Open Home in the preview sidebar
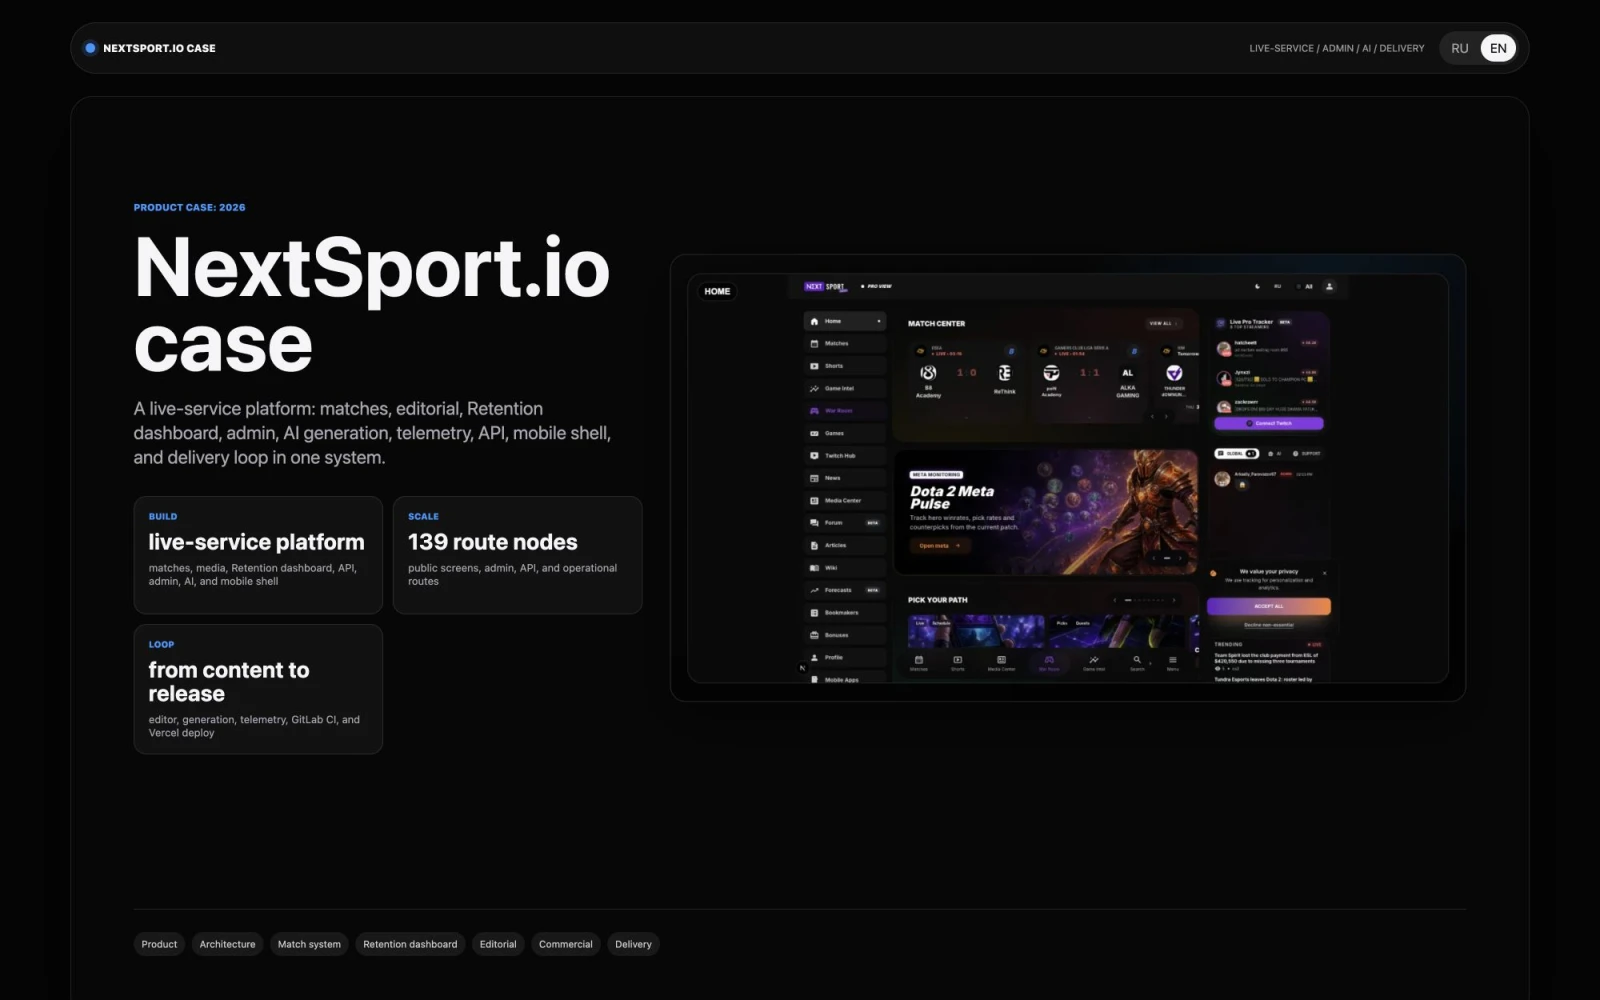Viewport: 1600px width, 1000px height. [x=844, y=321]
